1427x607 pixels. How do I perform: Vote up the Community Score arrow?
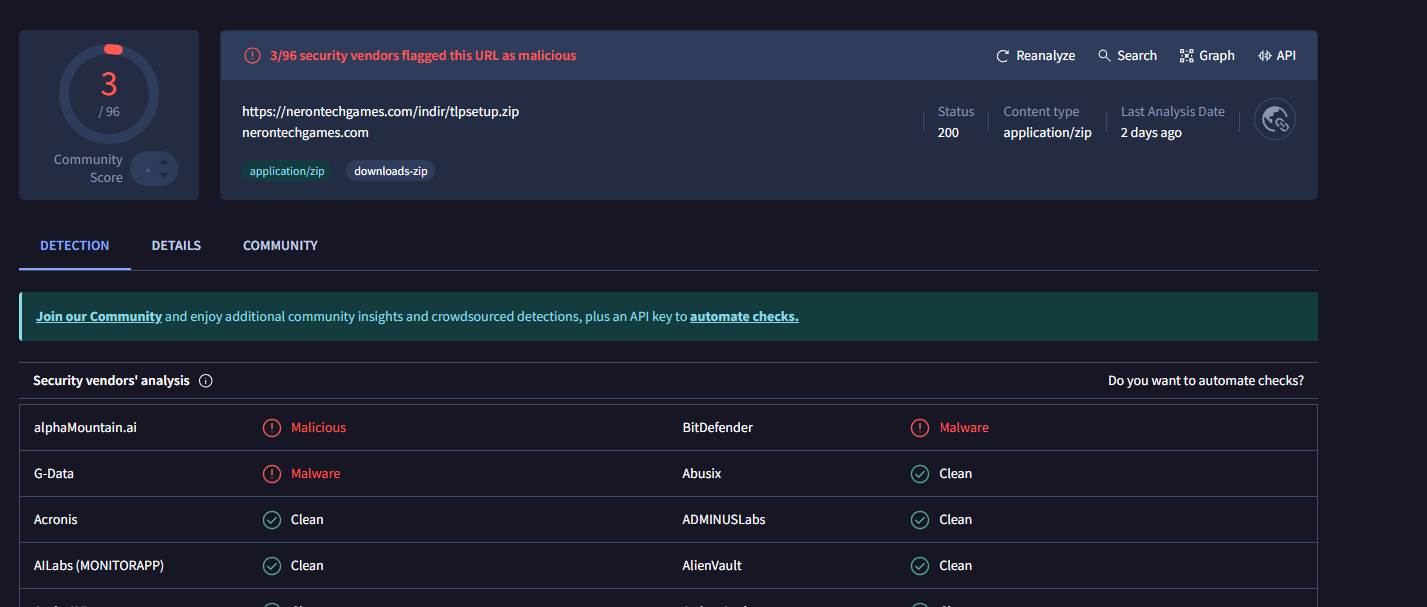[x=165, y=160]
